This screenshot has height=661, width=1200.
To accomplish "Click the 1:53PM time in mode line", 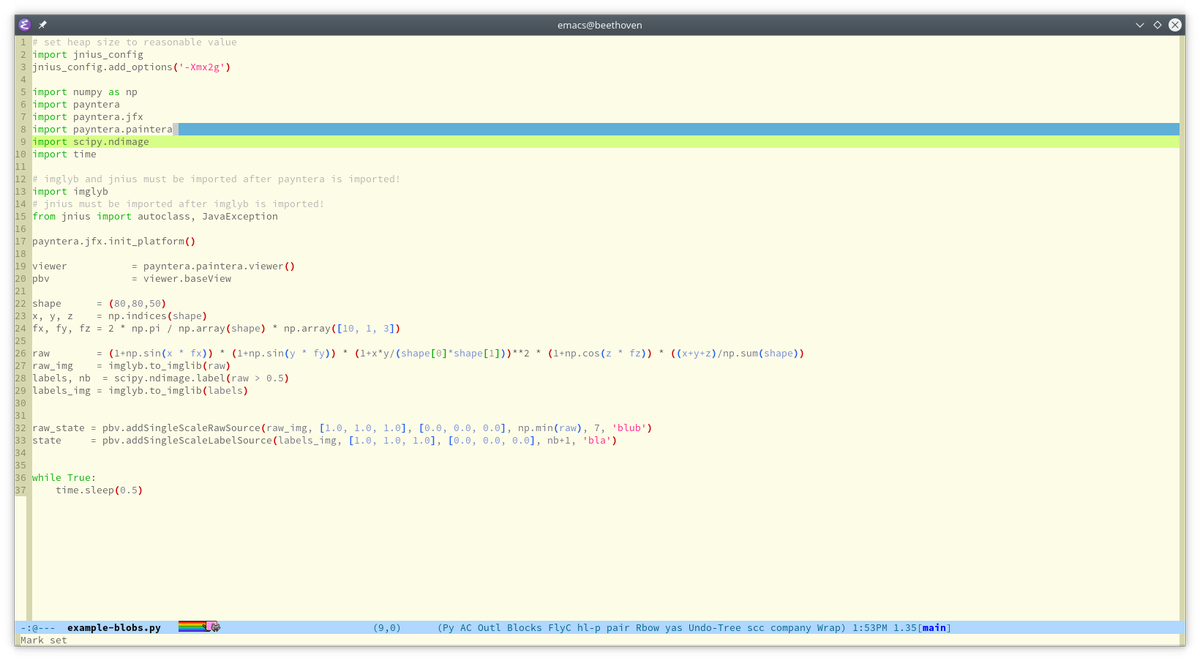I will 871,628.
